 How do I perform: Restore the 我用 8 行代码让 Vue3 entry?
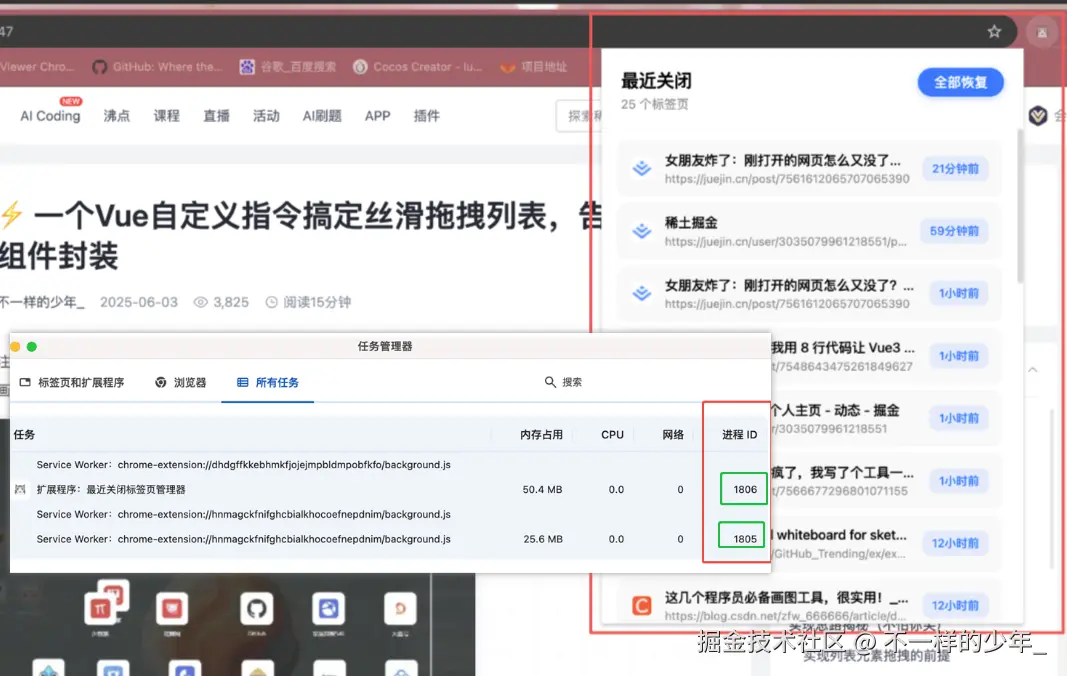pos(886,356)
